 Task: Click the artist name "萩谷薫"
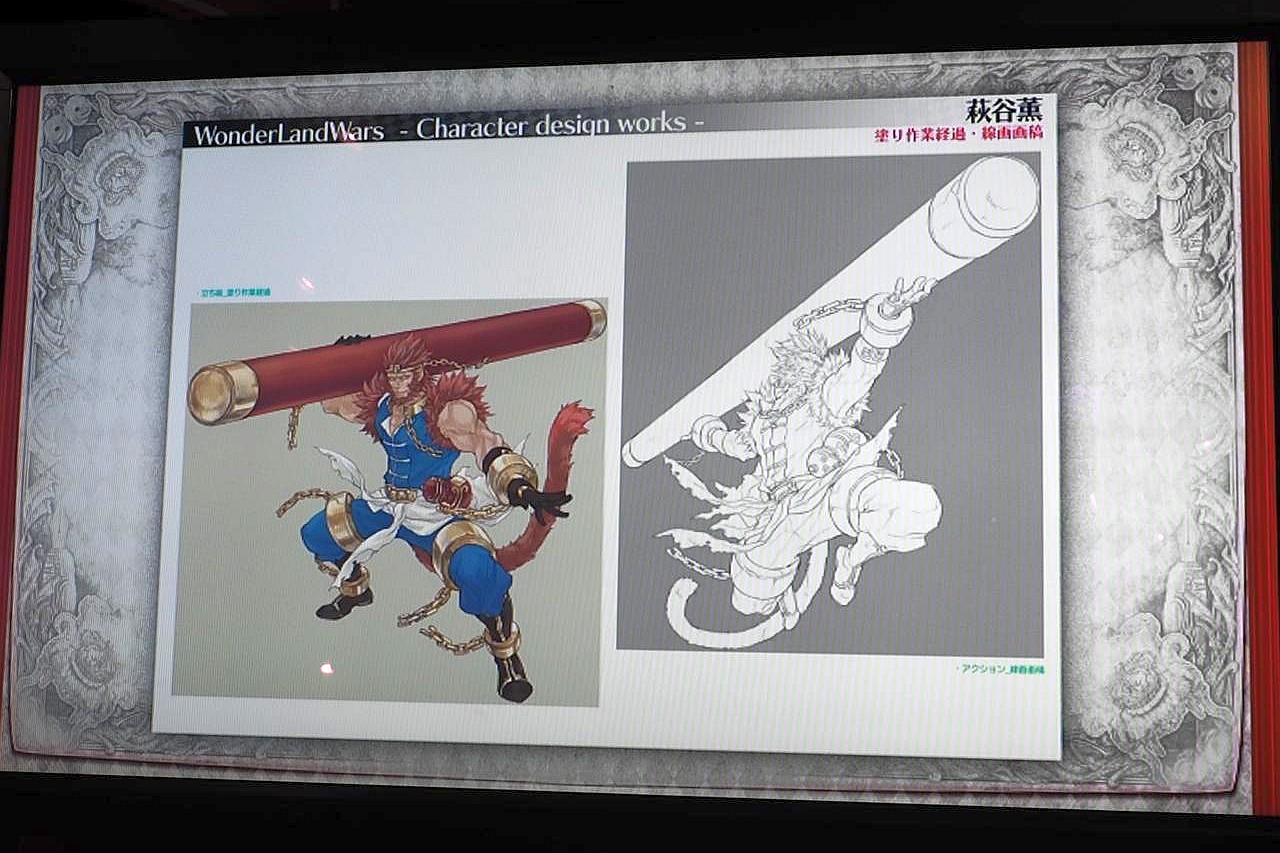click(x=1003, y=109)
